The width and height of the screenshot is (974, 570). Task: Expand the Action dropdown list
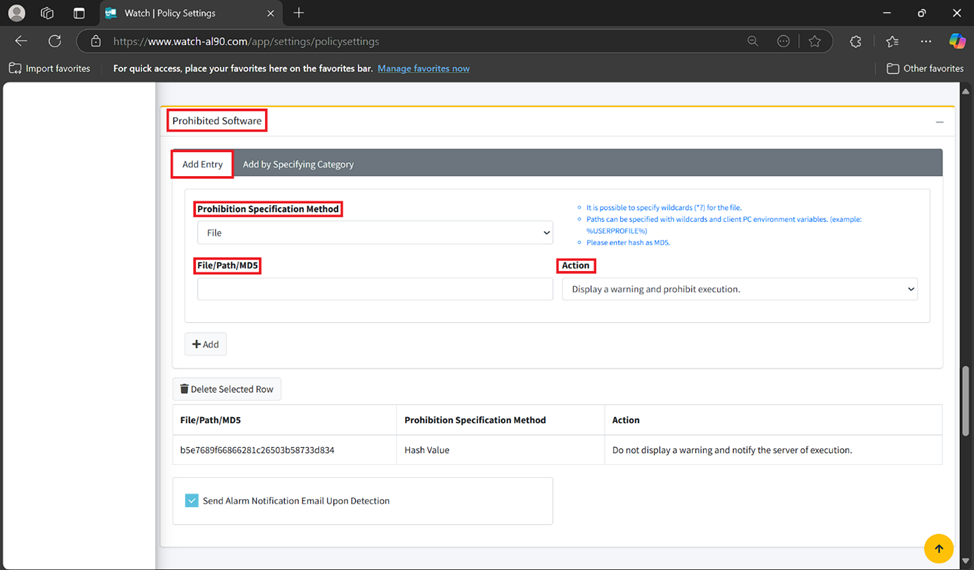pyautogui.click(x=739, y=289)
